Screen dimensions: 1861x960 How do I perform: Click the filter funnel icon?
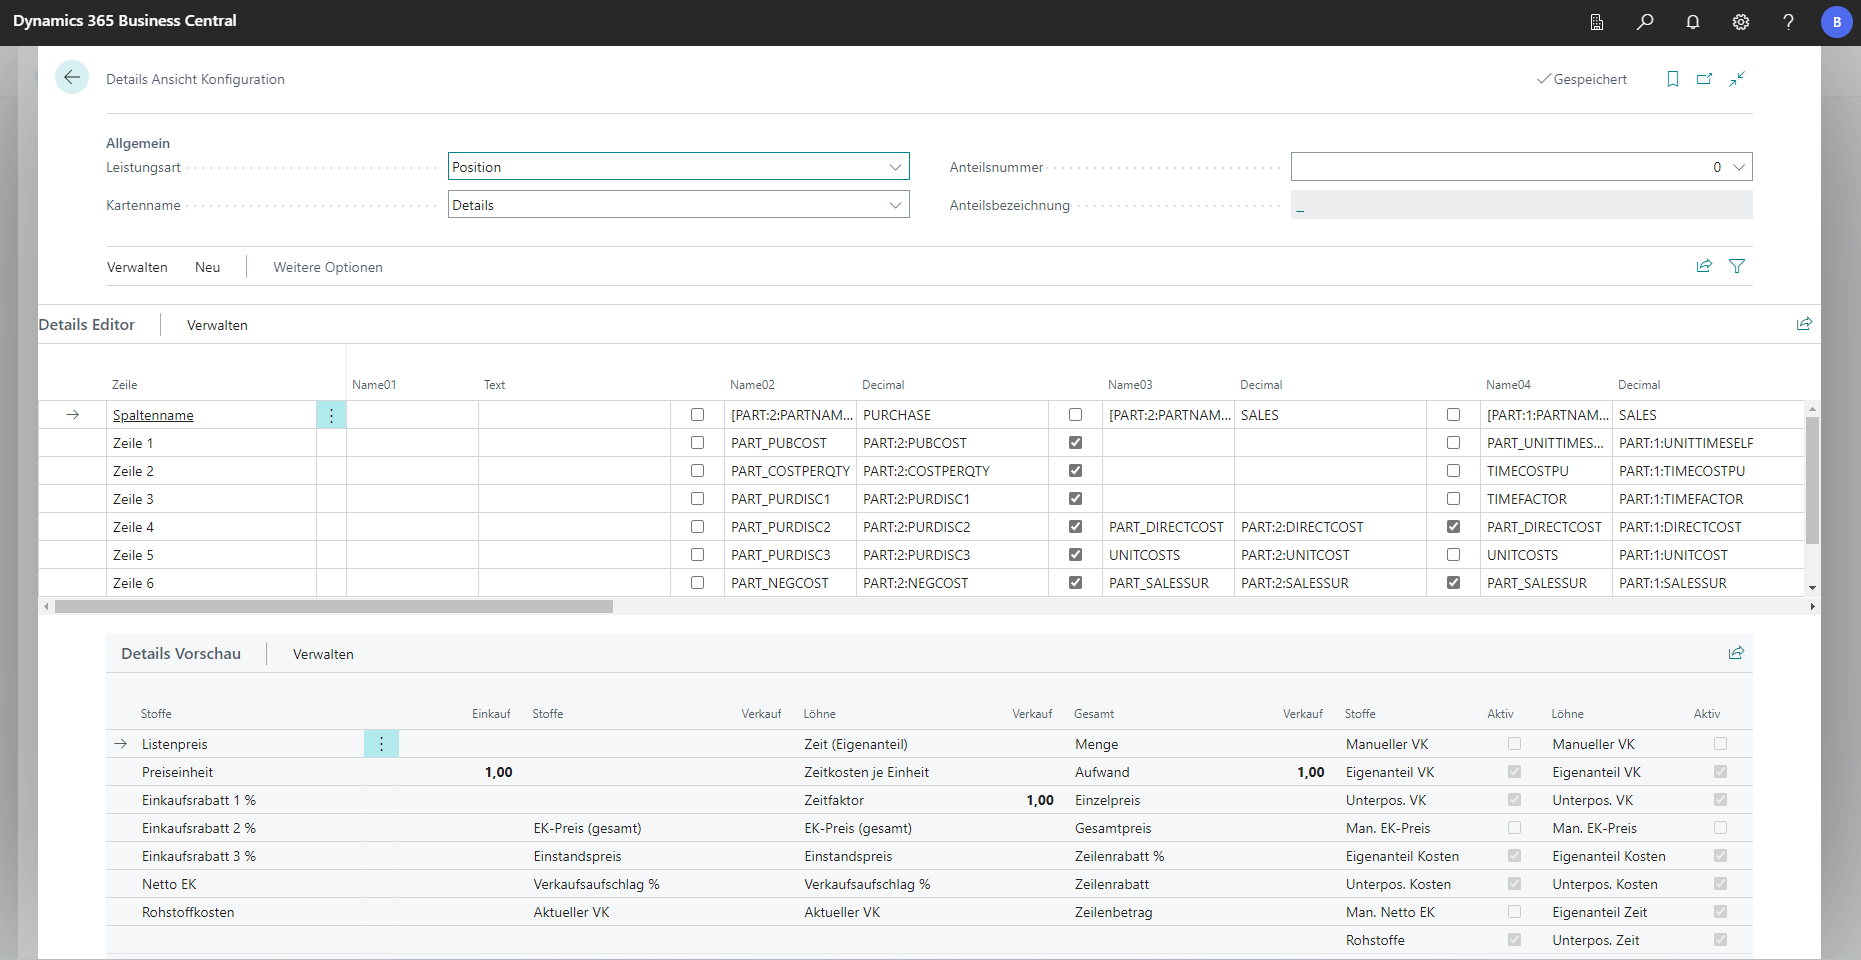click(1737, 266)
